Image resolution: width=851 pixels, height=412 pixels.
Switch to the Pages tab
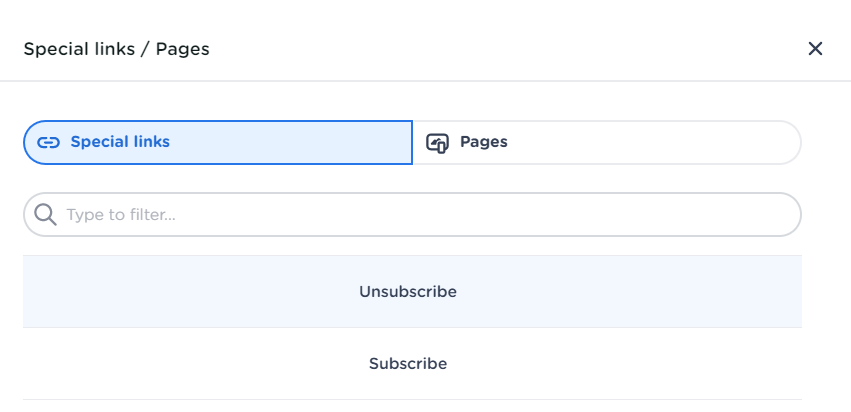(x=606, y=142)
